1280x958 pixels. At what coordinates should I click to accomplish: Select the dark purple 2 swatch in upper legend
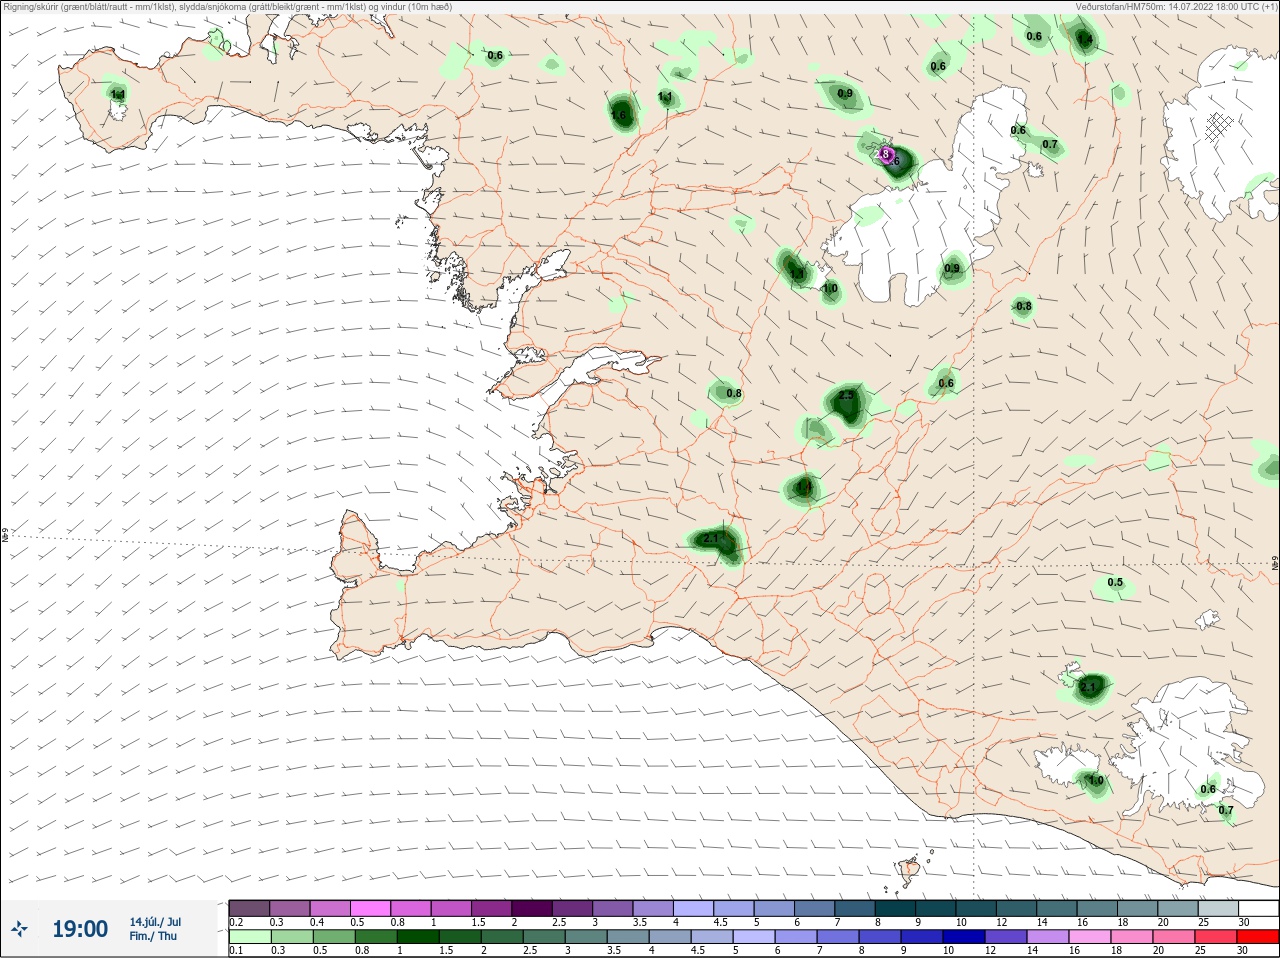tap(532, 908)
